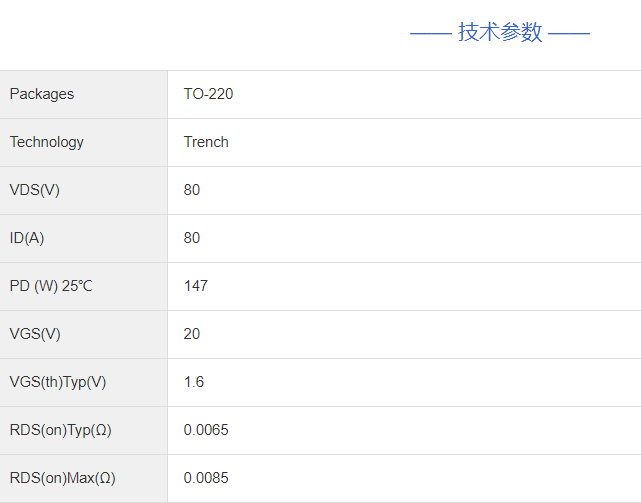Select the 0.0085 resistance value

pyautogui.click(x=206, y=478)
